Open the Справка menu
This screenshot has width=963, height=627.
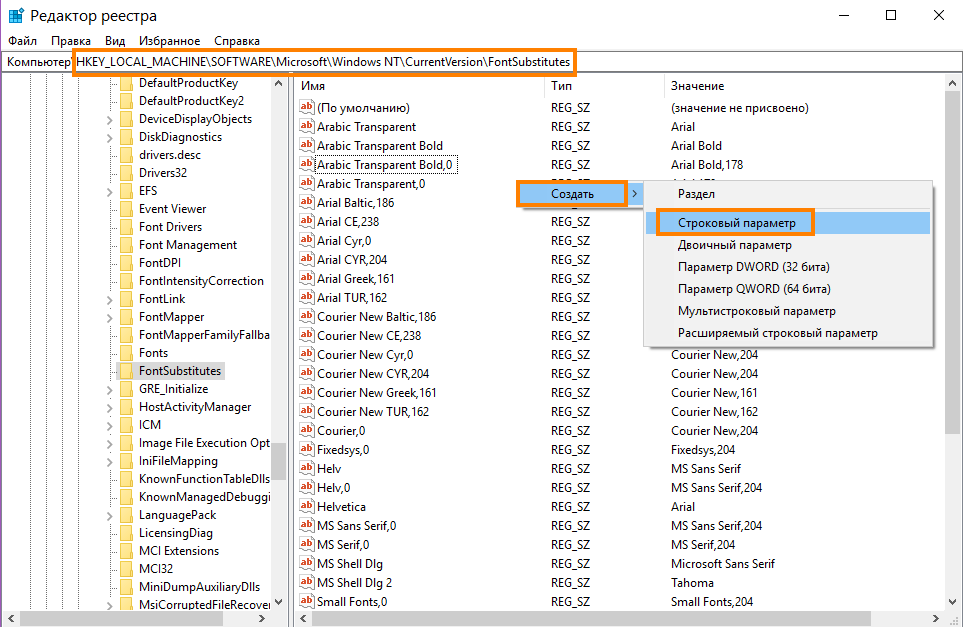[237, 41]
